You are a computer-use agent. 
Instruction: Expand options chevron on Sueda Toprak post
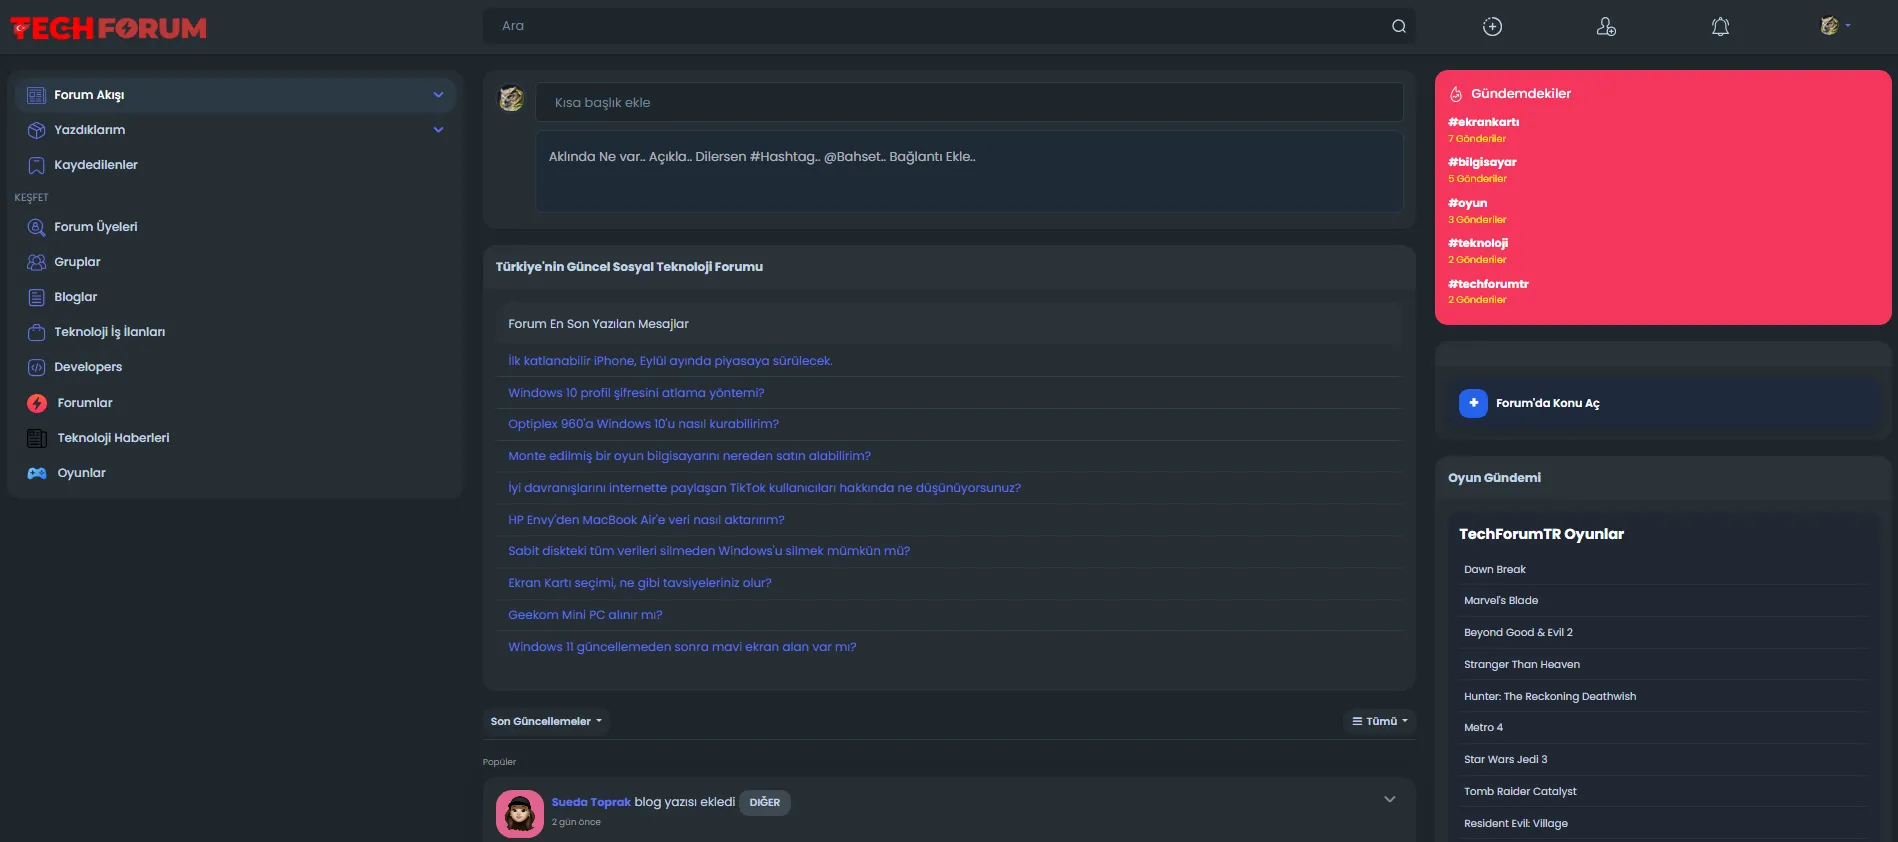coord(1389,799)
